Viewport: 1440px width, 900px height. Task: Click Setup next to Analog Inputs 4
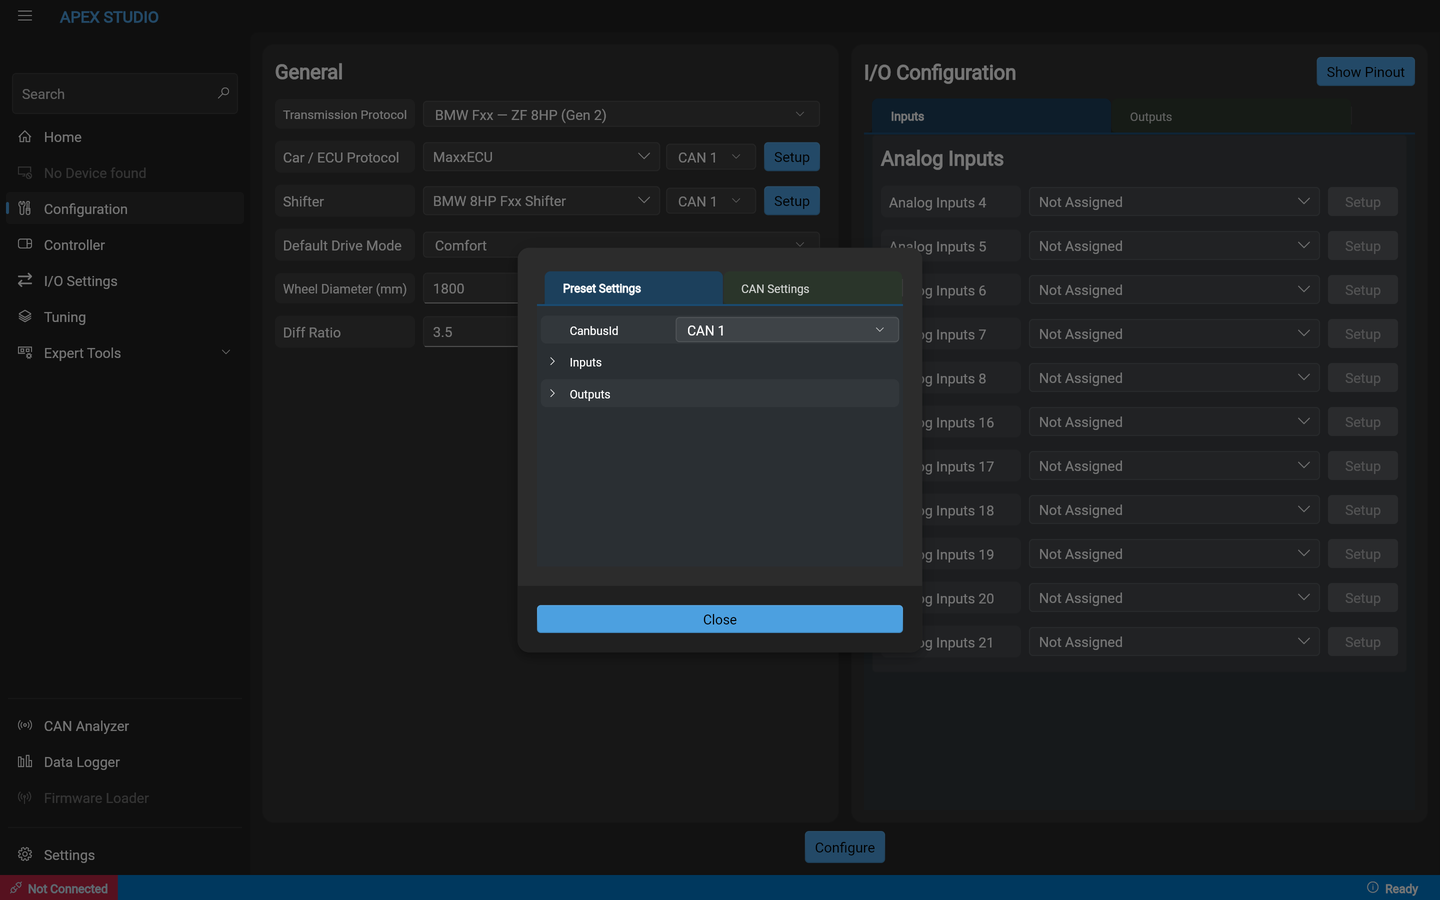1363,202
